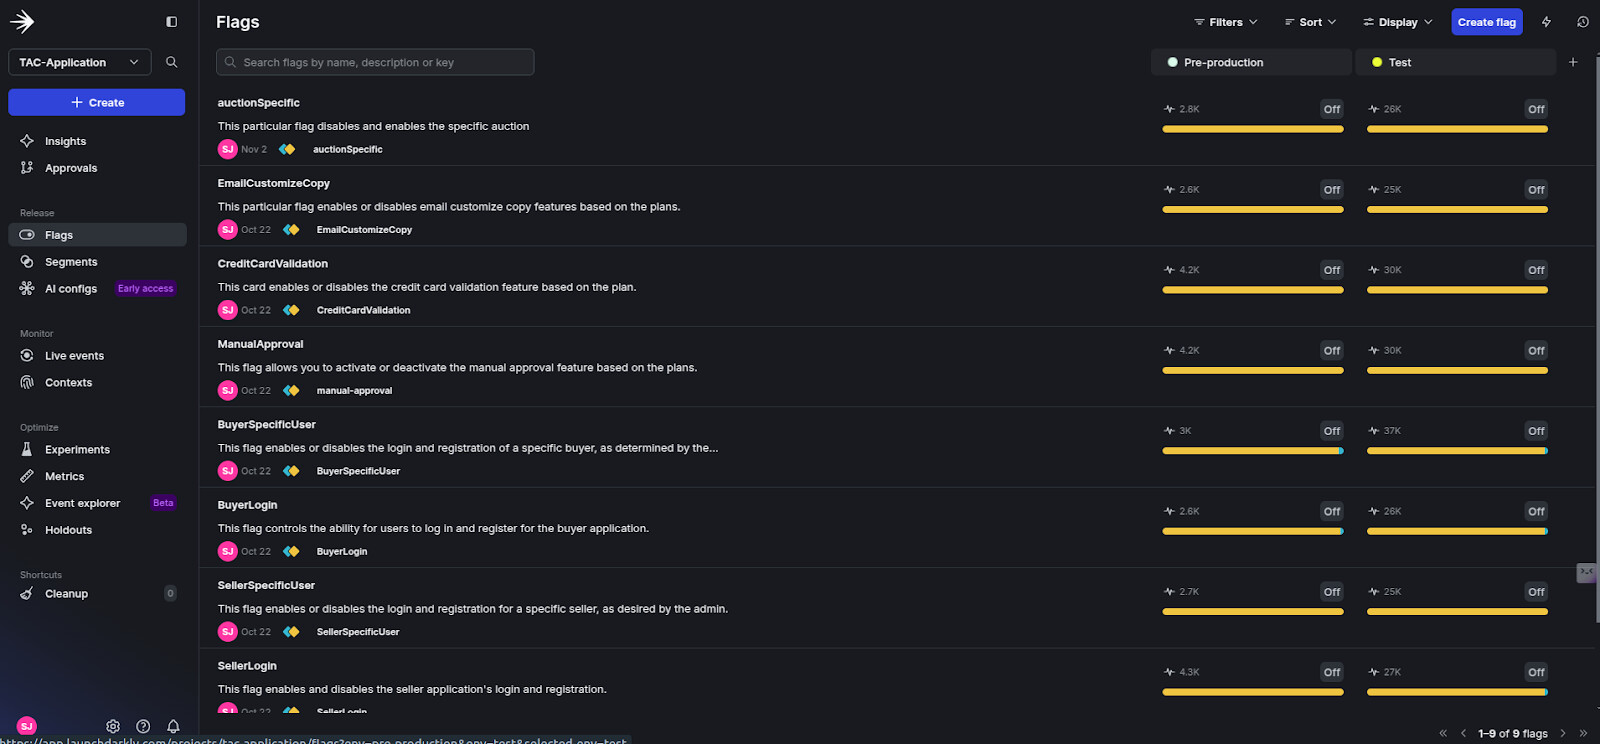Image resolution: width=1600 pixels, height=744 pixels.
Task: Open the history clock icon
Action: [1582, 22]
